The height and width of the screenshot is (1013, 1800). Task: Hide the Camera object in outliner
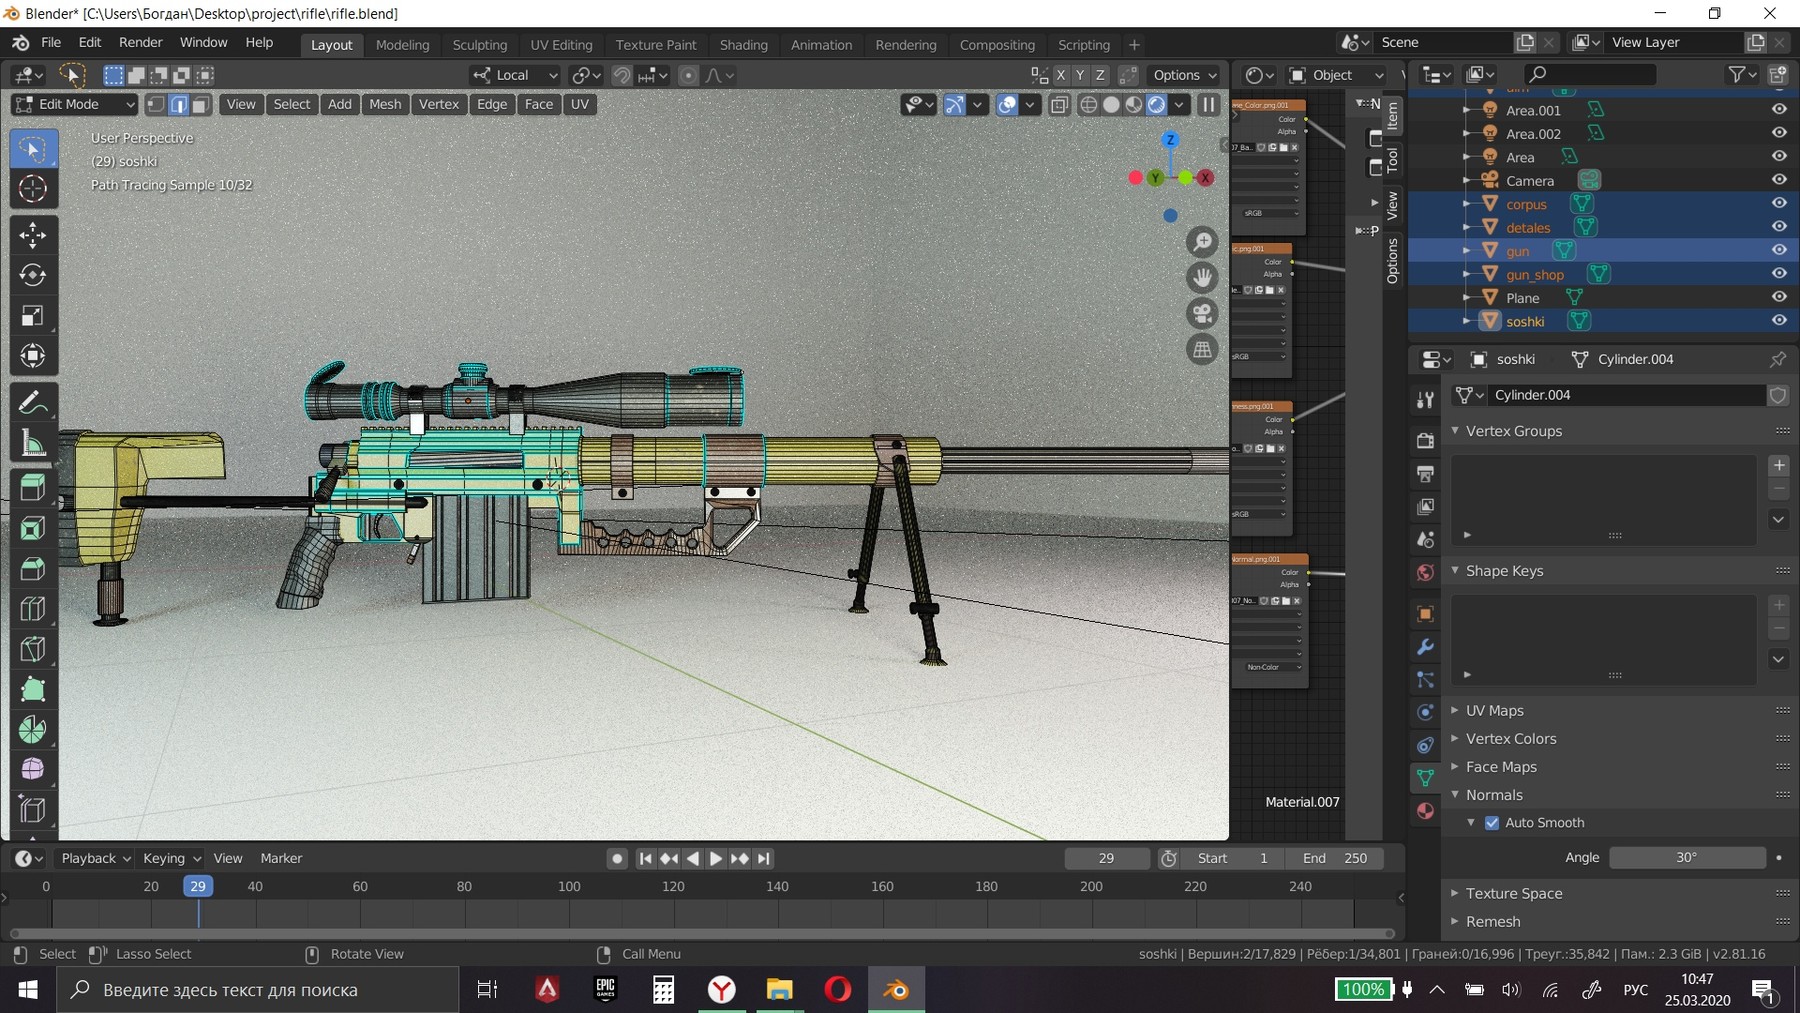pyautogui.click(x=1779, y=180)
